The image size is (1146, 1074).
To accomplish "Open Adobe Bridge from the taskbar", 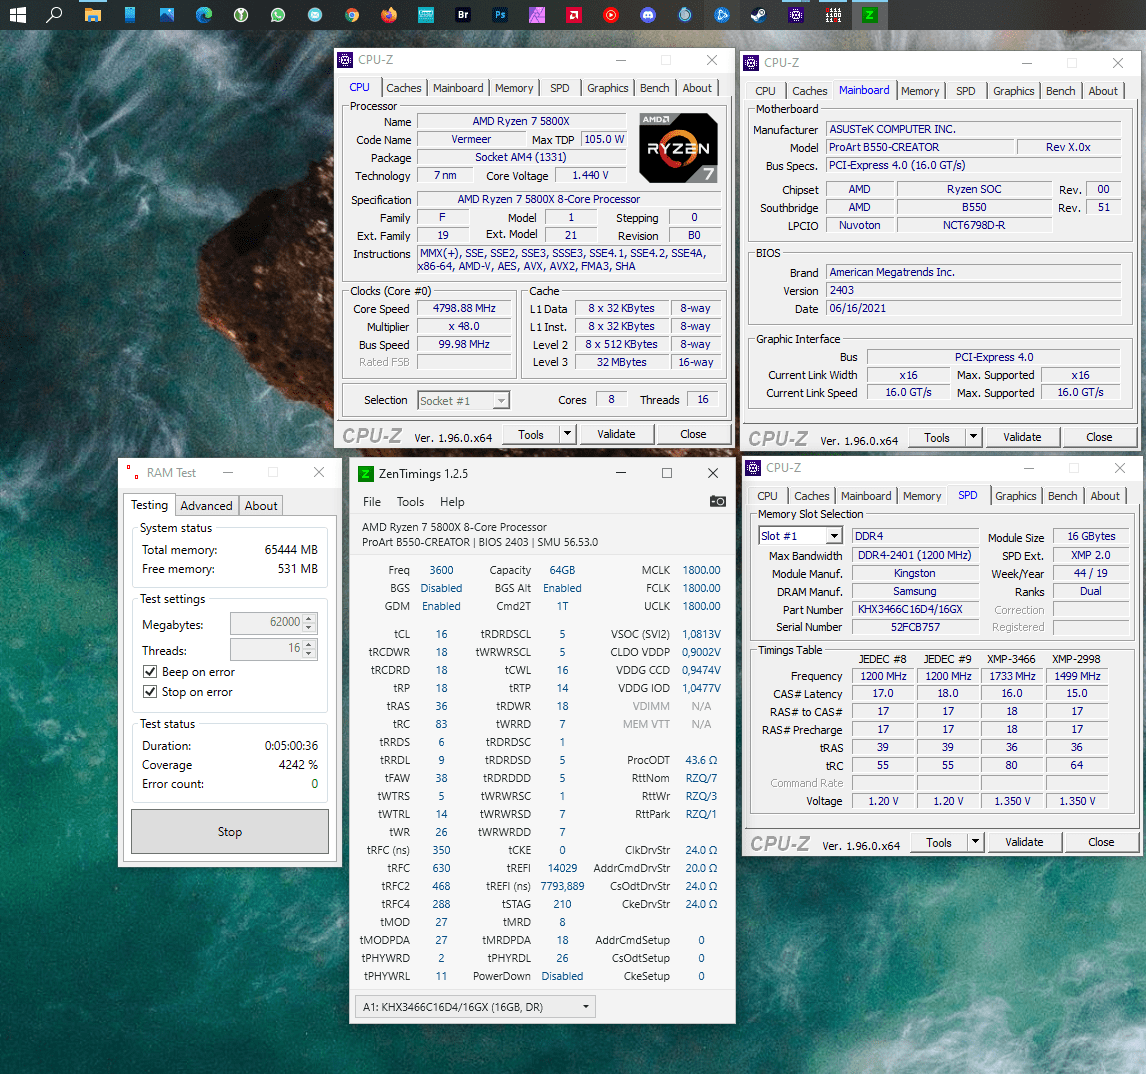I will pyautogui.click(x=462, y=15).
